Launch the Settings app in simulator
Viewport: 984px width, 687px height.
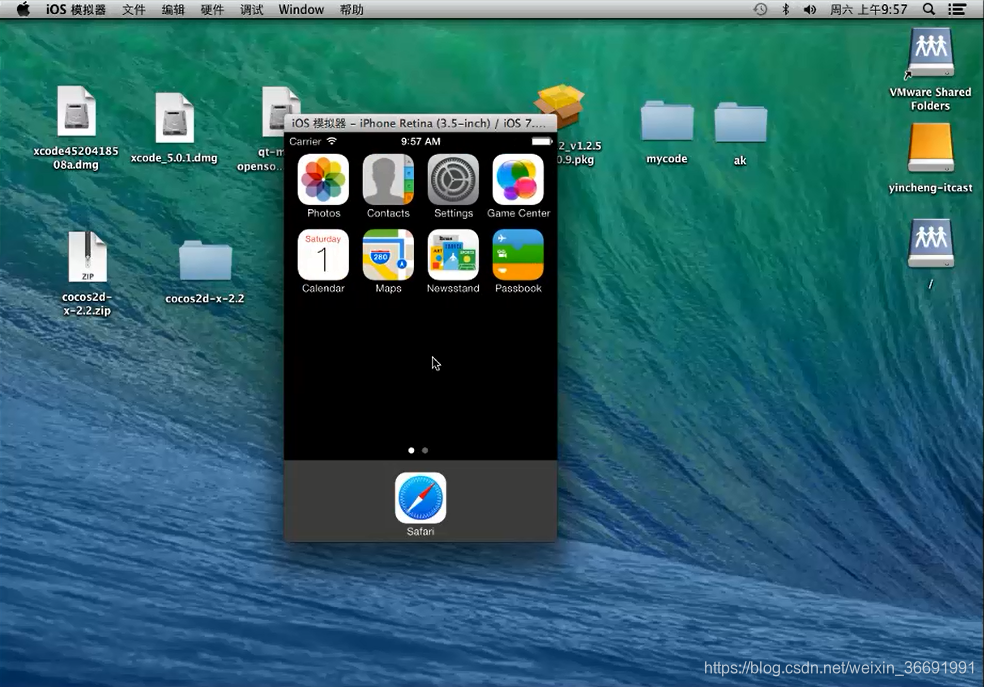[x=453, y=180]
